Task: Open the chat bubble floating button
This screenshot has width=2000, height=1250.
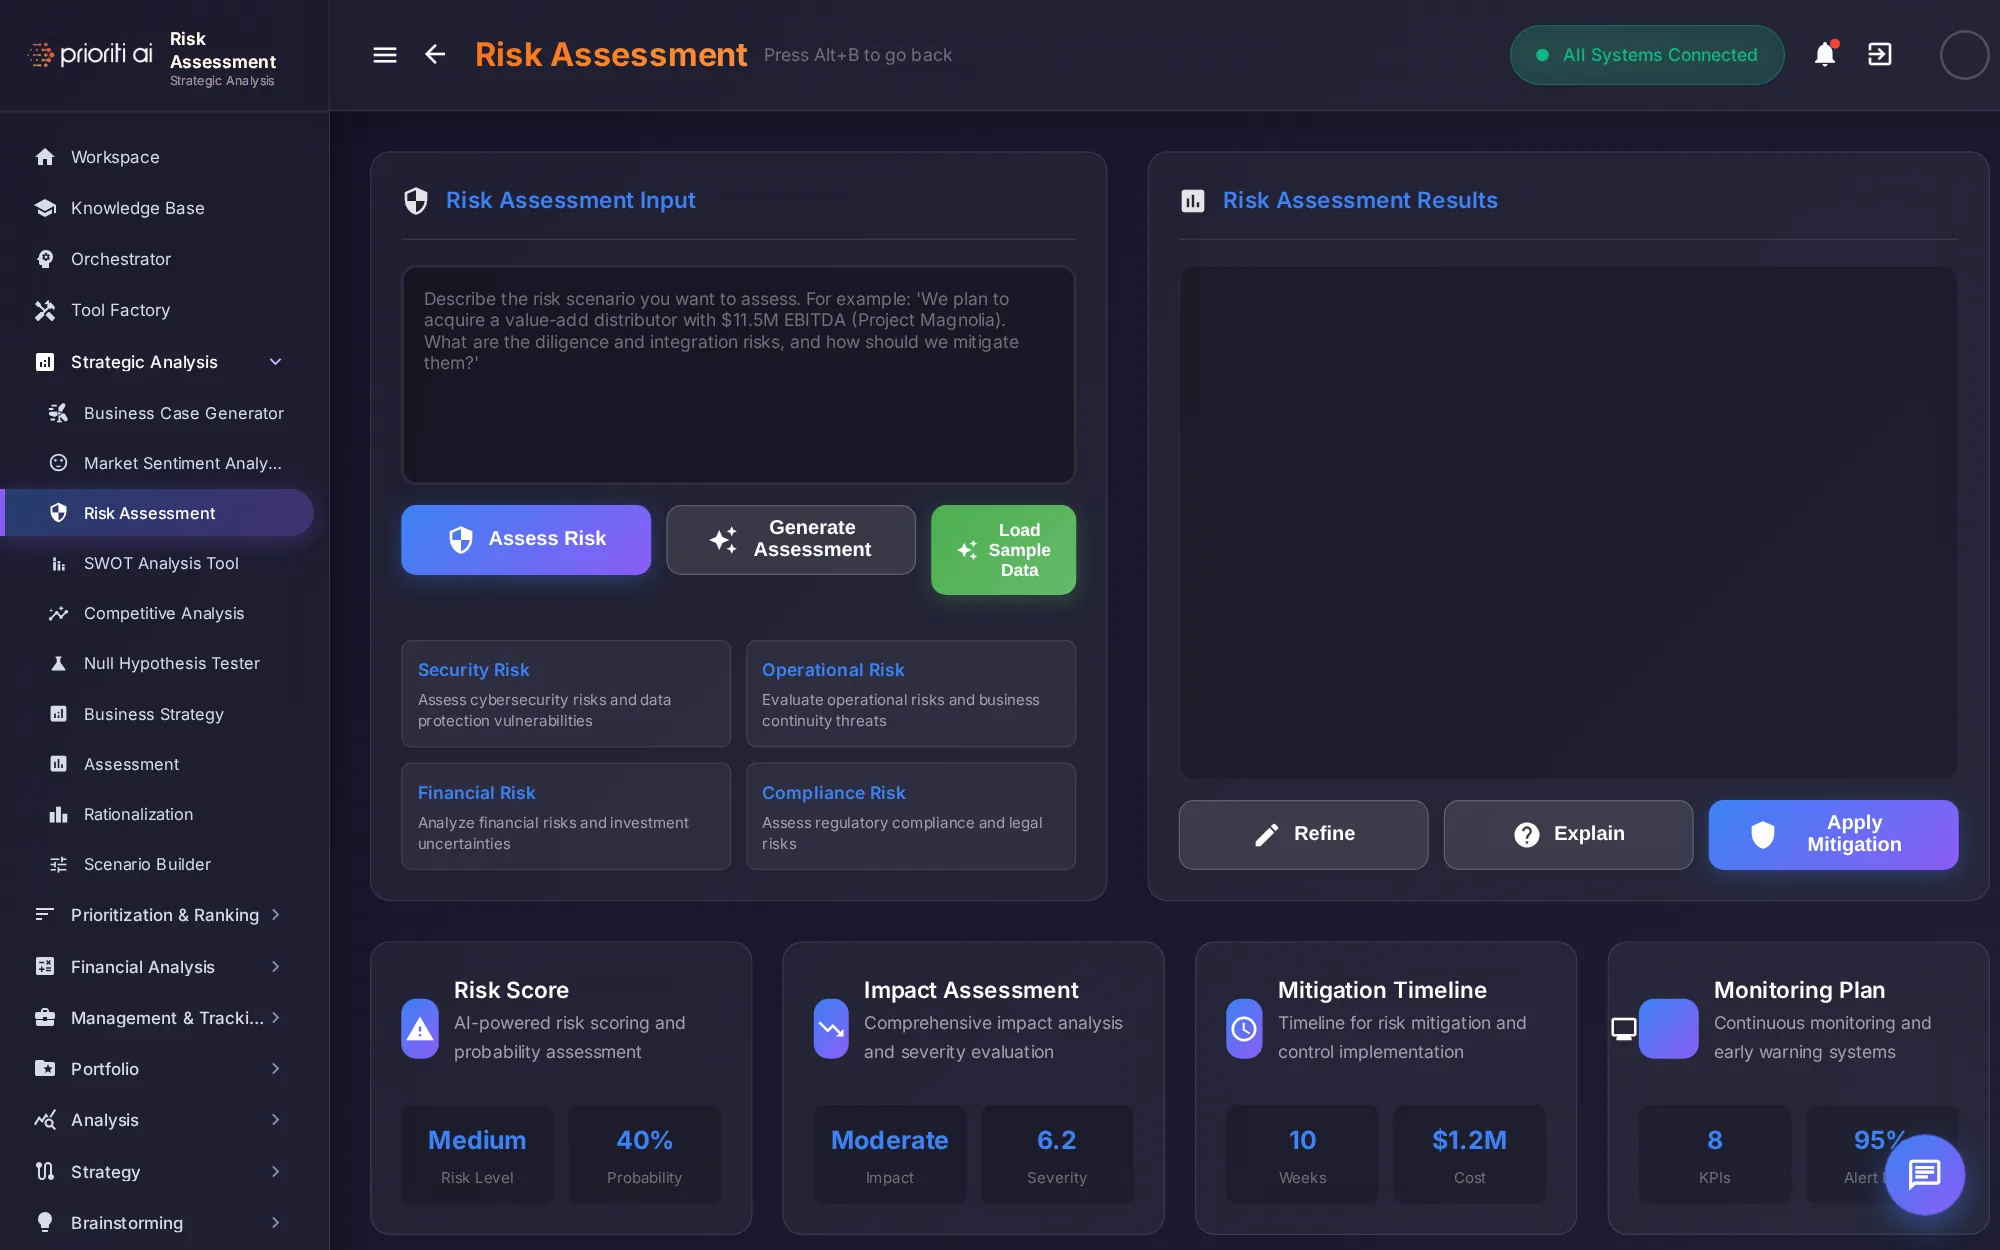Action: [1924, 1174]
